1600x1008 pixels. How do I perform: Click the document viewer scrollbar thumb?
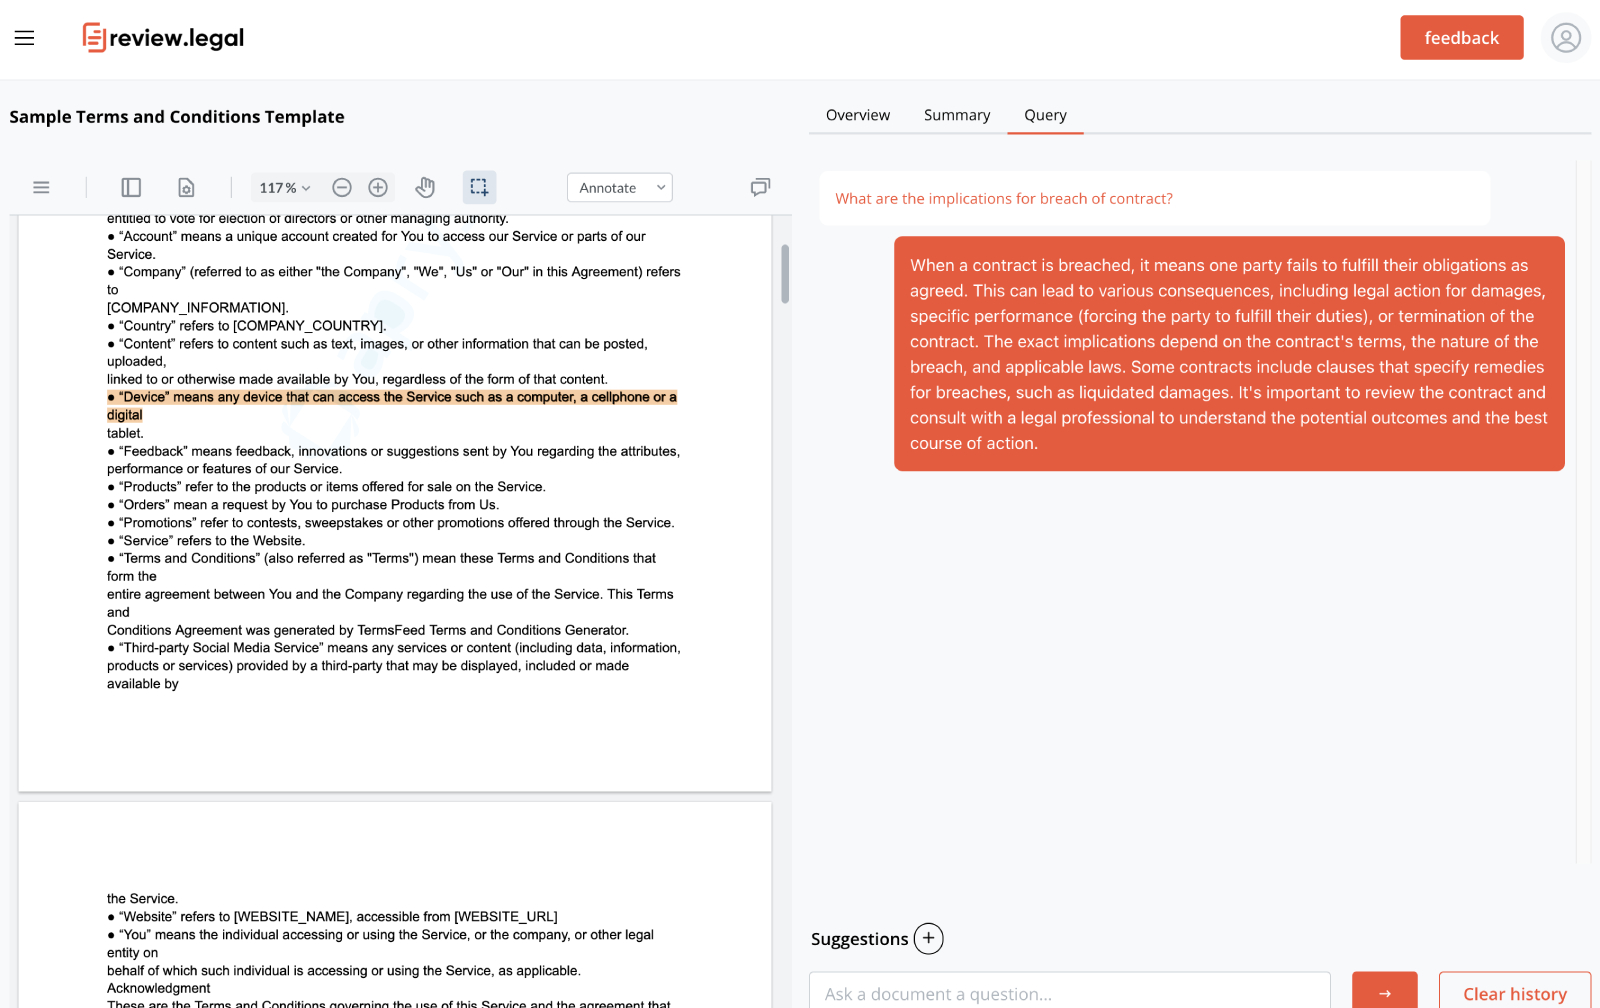pyautogui.click(x=785, y=273)
